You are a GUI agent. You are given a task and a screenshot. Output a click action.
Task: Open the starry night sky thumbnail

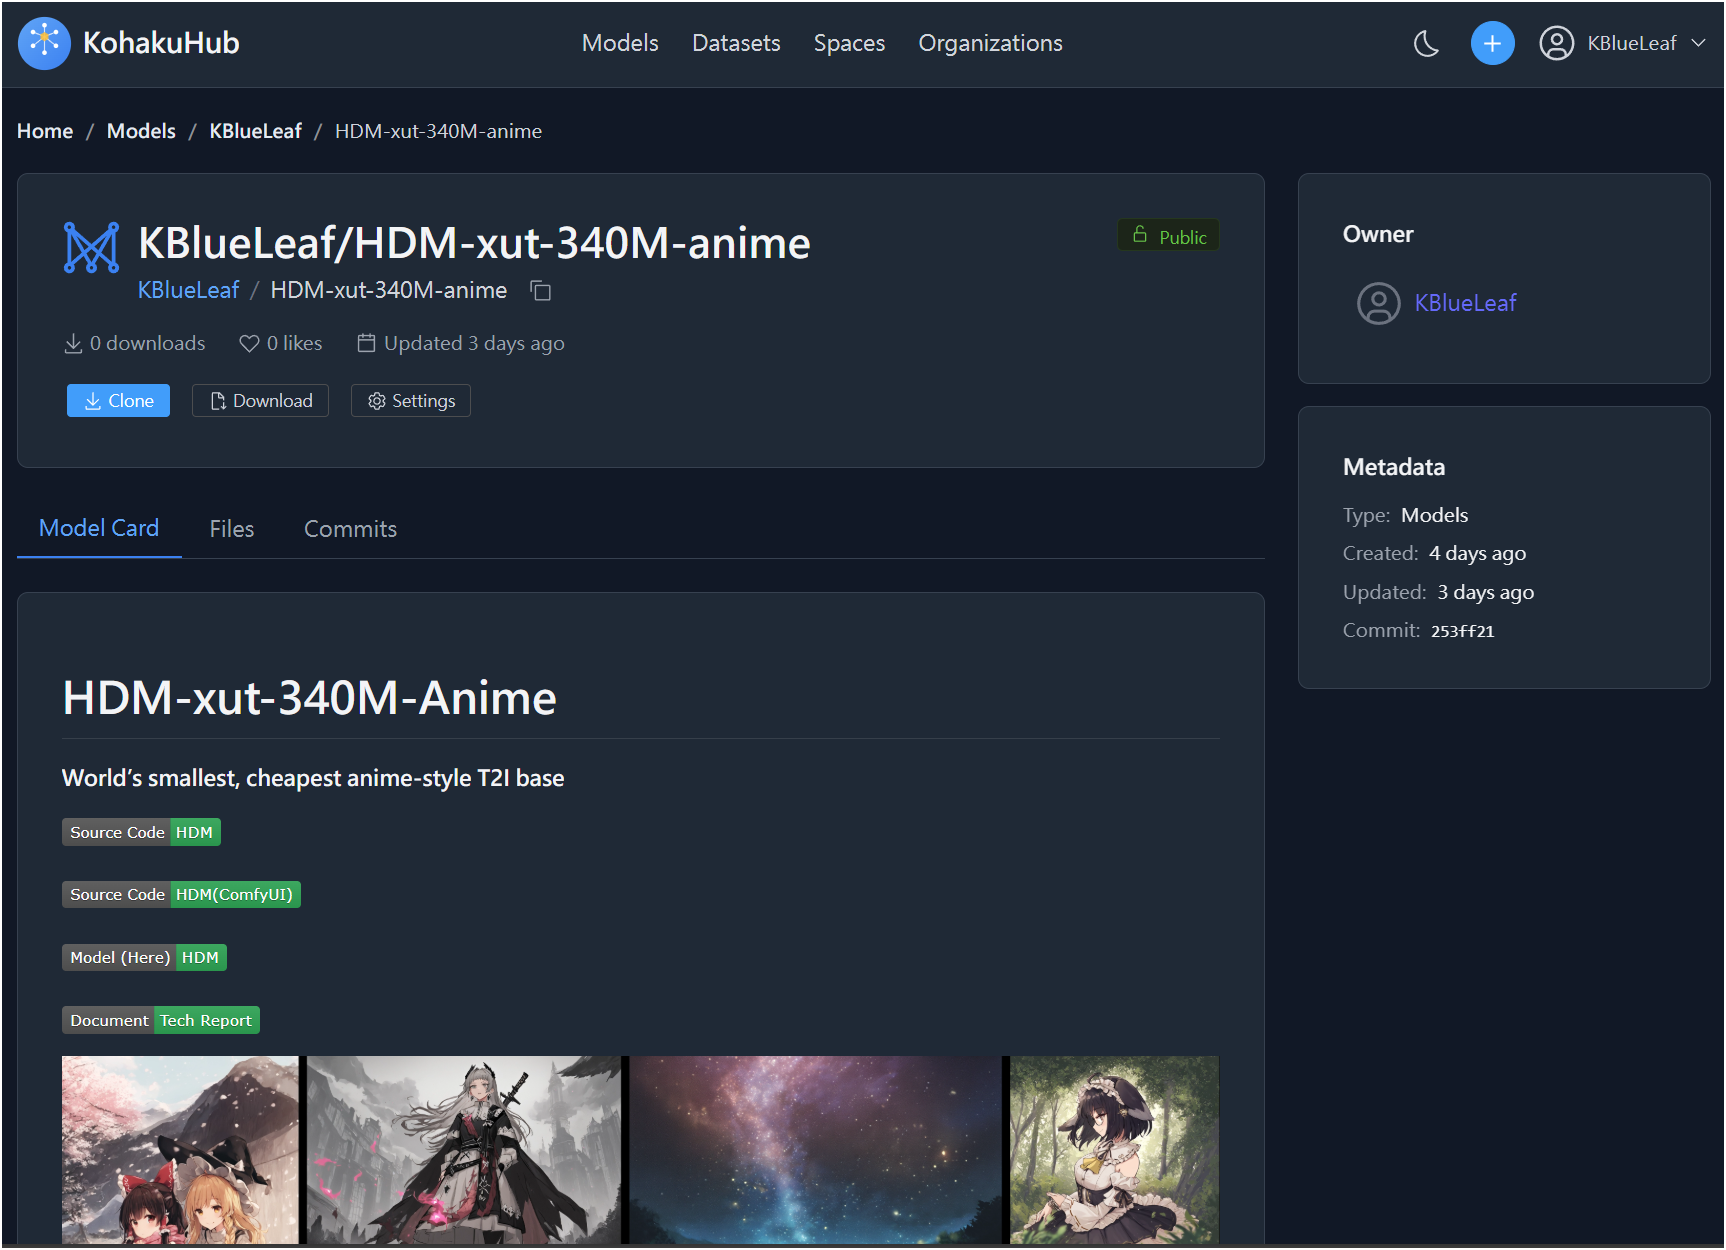[x=816, y=1150]
